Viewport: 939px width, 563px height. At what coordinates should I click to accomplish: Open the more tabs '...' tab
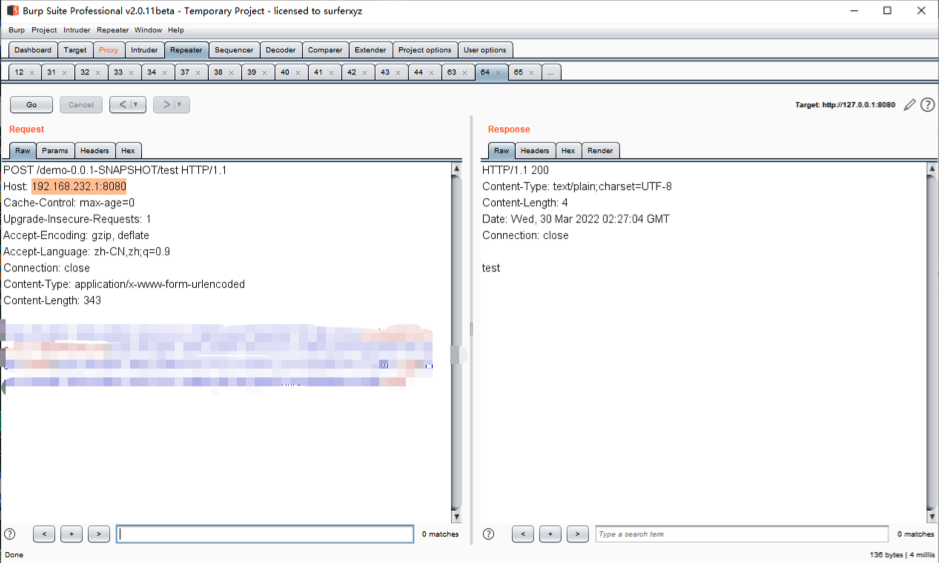pos(551,72)
